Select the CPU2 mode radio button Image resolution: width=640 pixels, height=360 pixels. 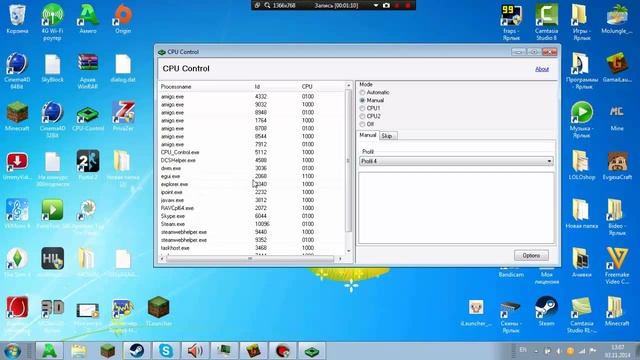(x=362, y=116)
